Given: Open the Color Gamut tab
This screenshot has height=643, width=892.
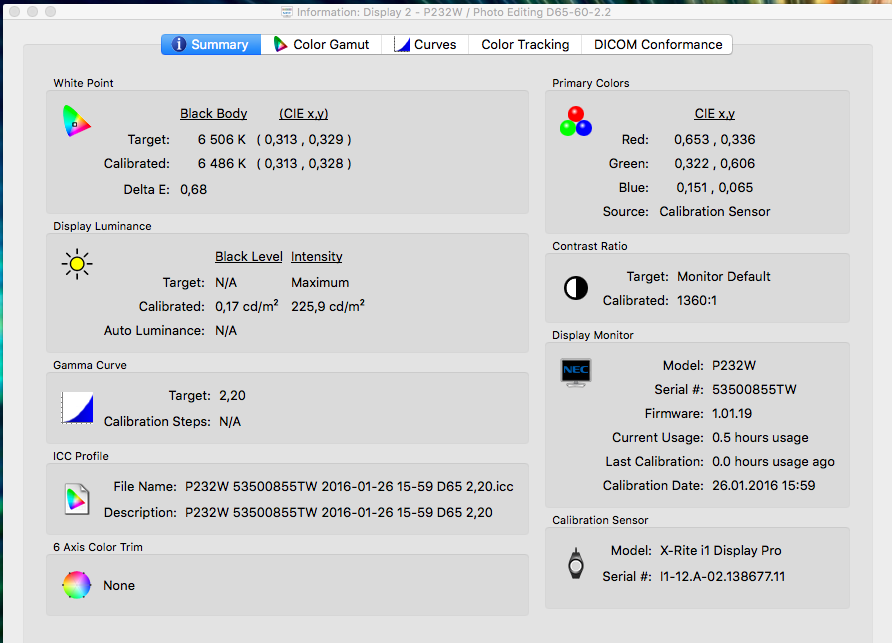Looking at the screenshot, I should [x=321, y=45].
